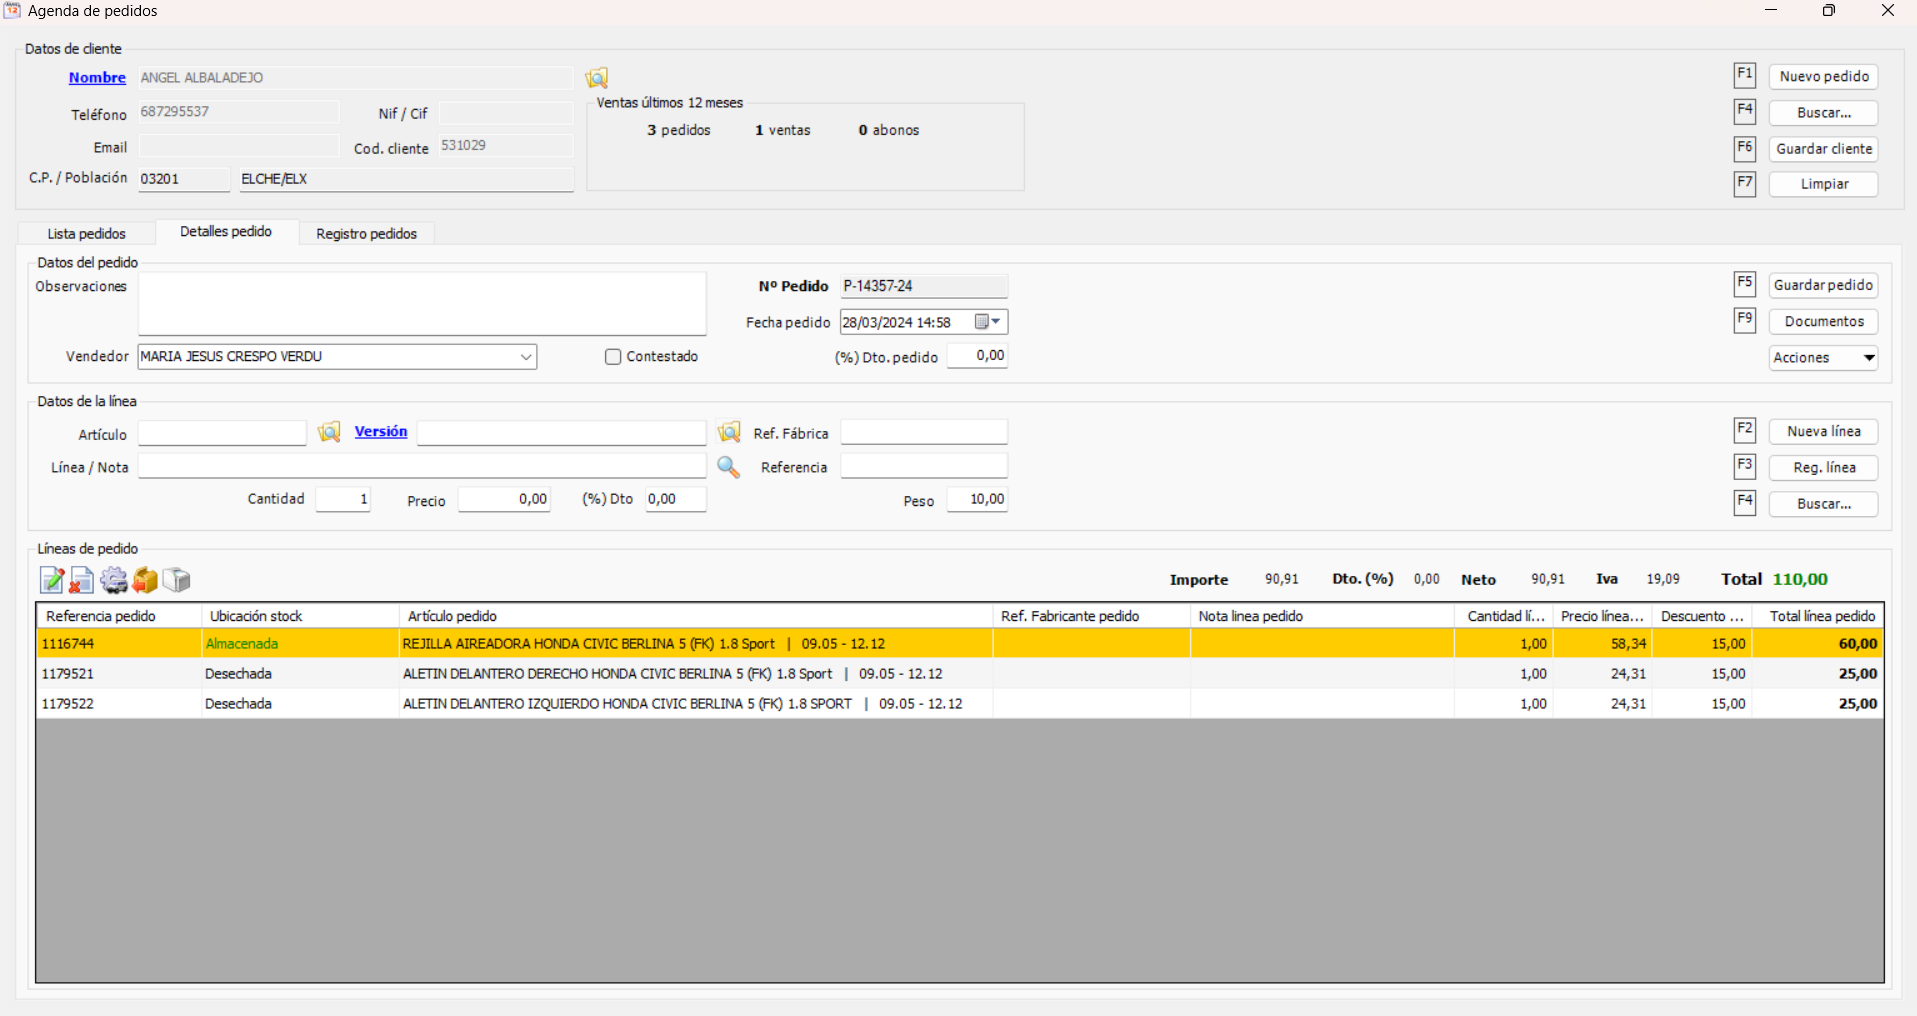Screen dimensions: 1917x1016
Task: Click the Nuevo pedido button
Action: [x=1823, y=77]
